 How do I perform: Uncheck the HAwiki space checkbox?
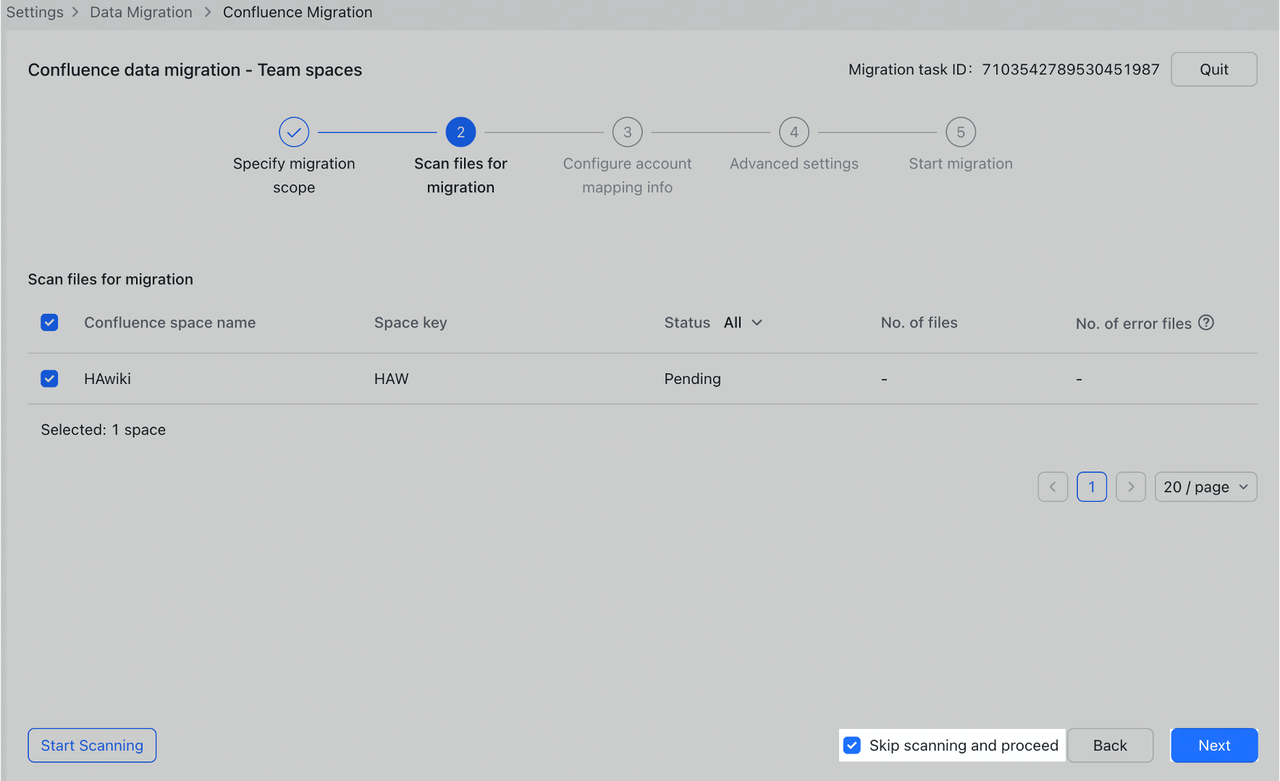(49, 379)
